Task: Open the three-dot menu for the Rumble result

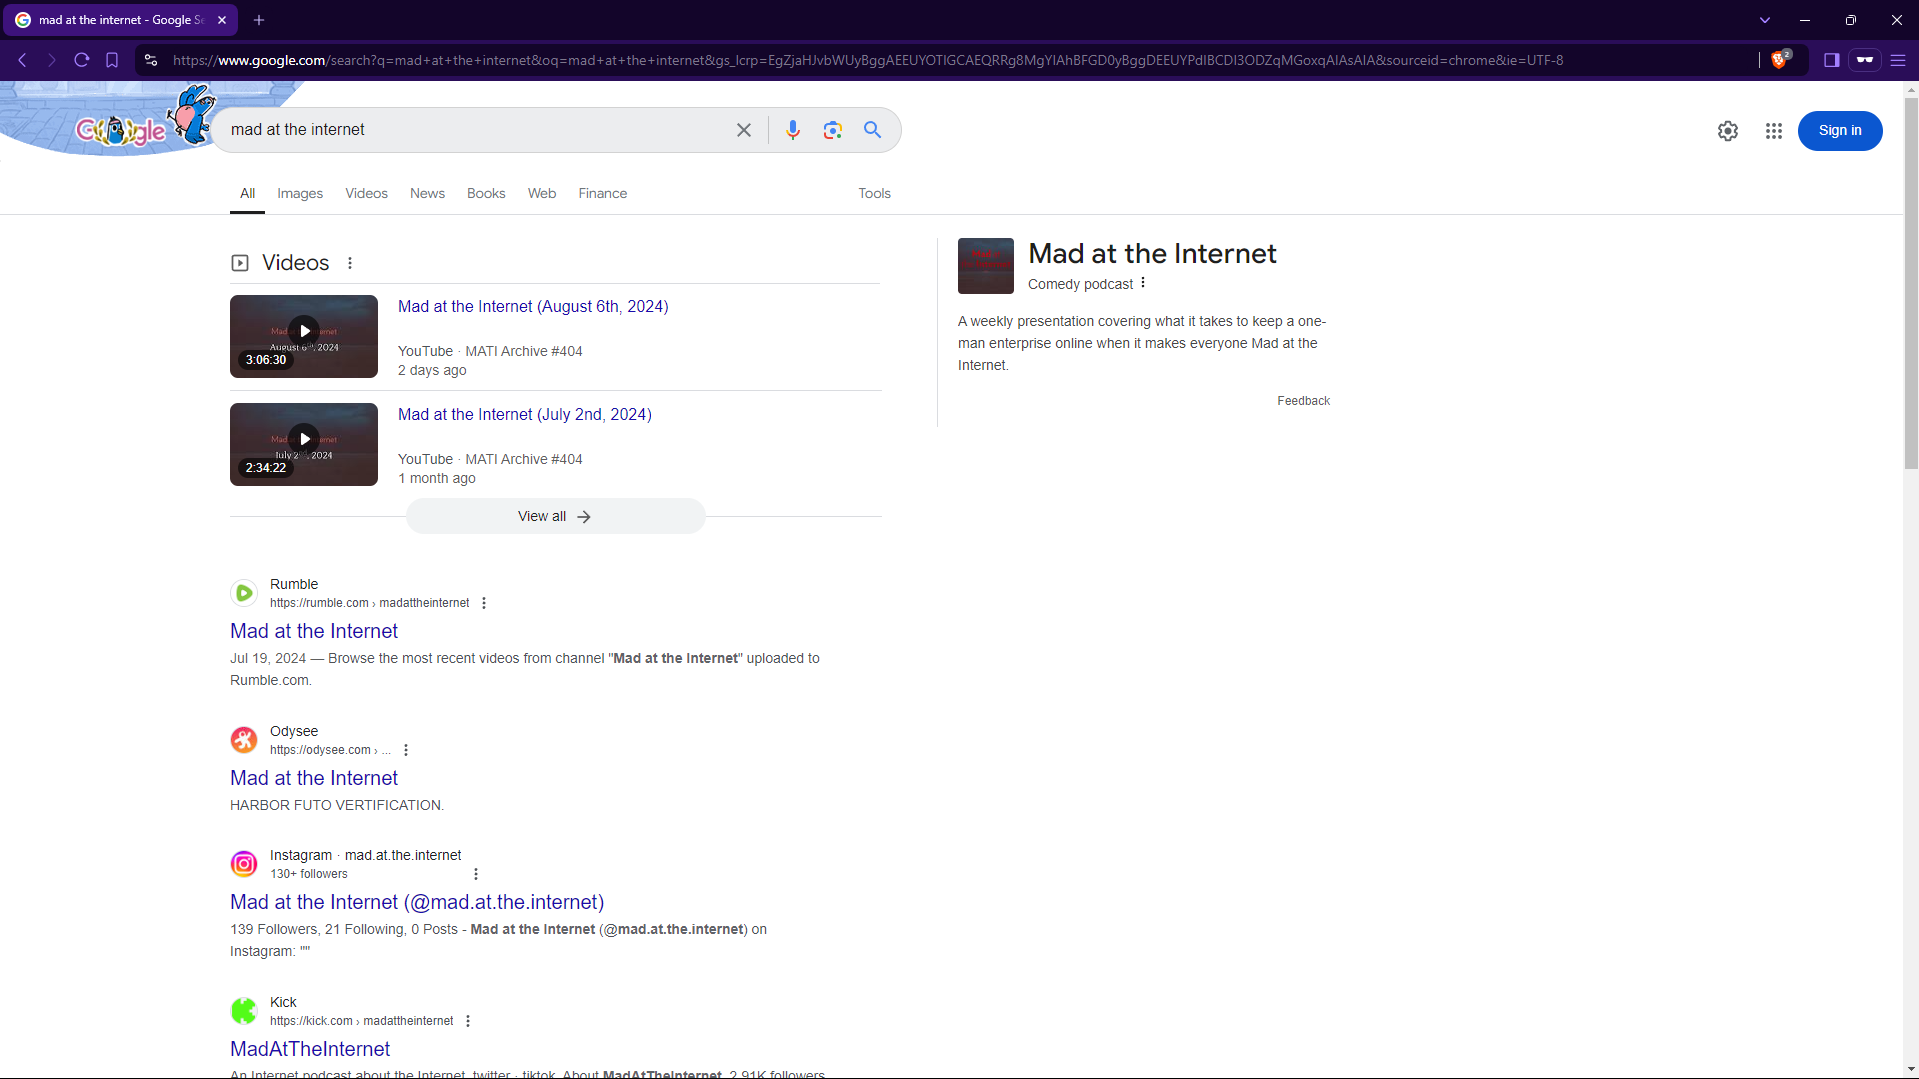Action: (484, 603)
